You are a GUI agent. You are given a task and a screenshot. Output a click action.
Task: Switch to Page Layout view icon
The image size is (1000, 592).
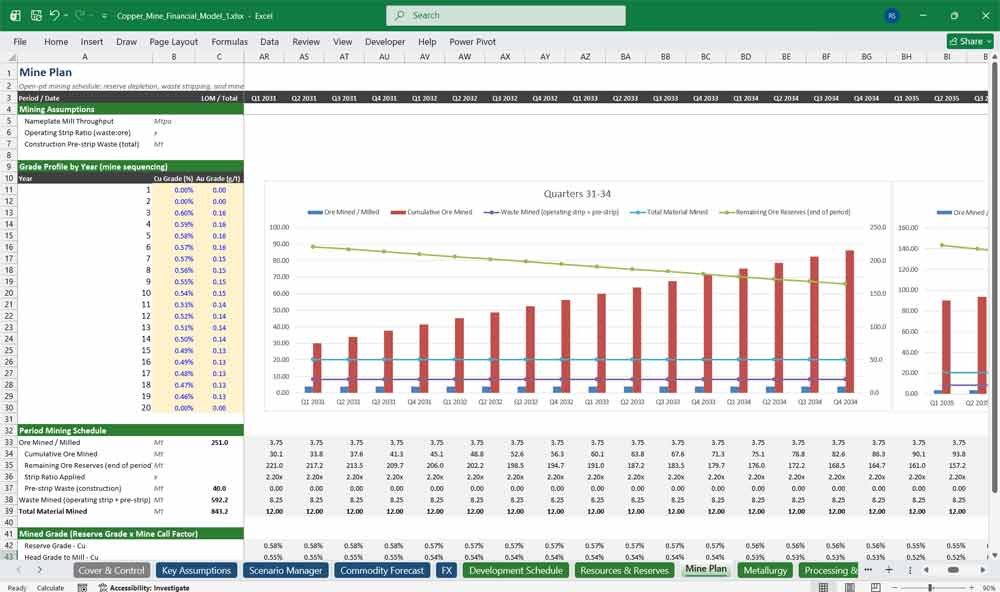[849, 587]
